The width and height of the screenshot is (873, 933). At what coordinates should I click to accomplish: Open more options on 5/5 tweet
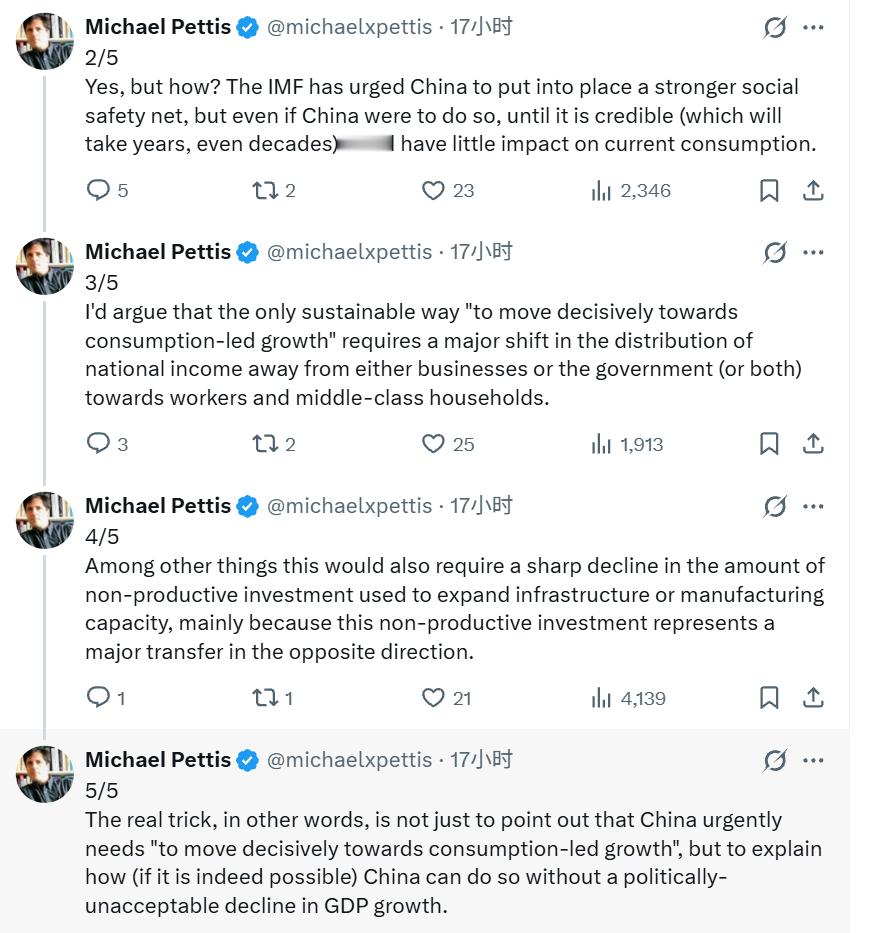pyautogui.click(x=814, y=761)
